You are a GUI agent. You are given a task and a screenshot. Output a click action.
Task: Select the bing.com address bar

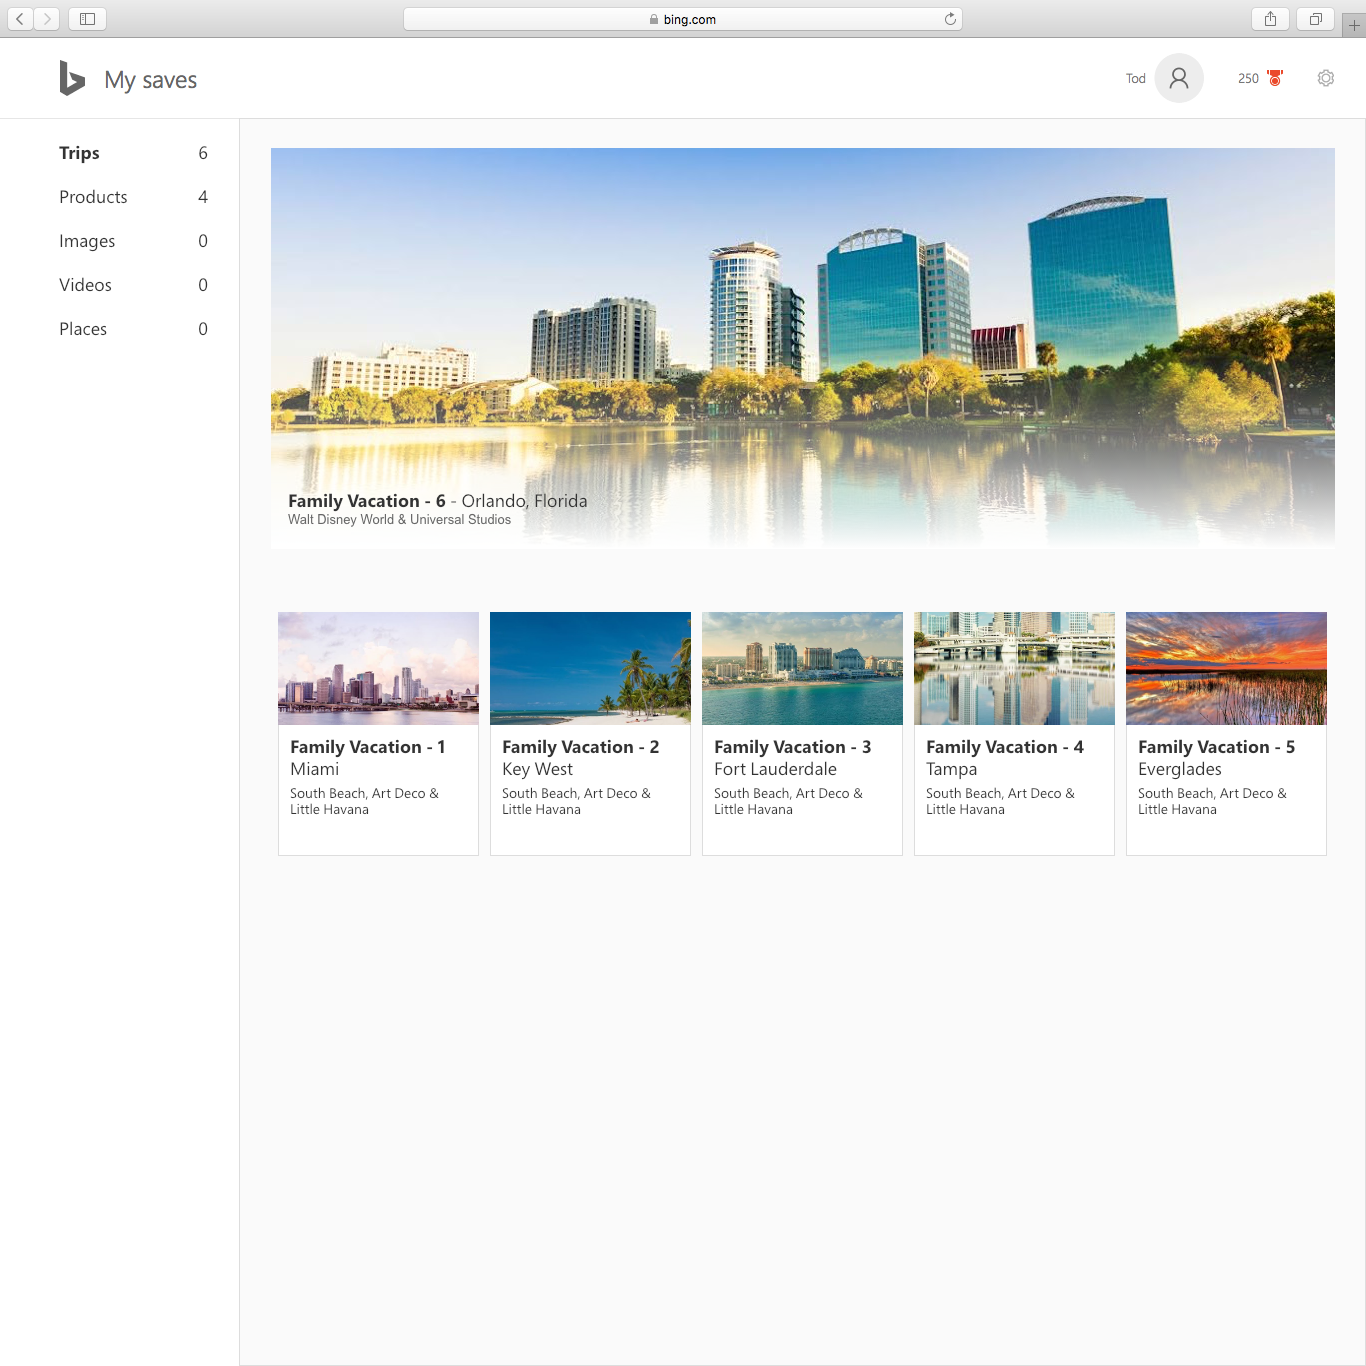tap(683, 19)
